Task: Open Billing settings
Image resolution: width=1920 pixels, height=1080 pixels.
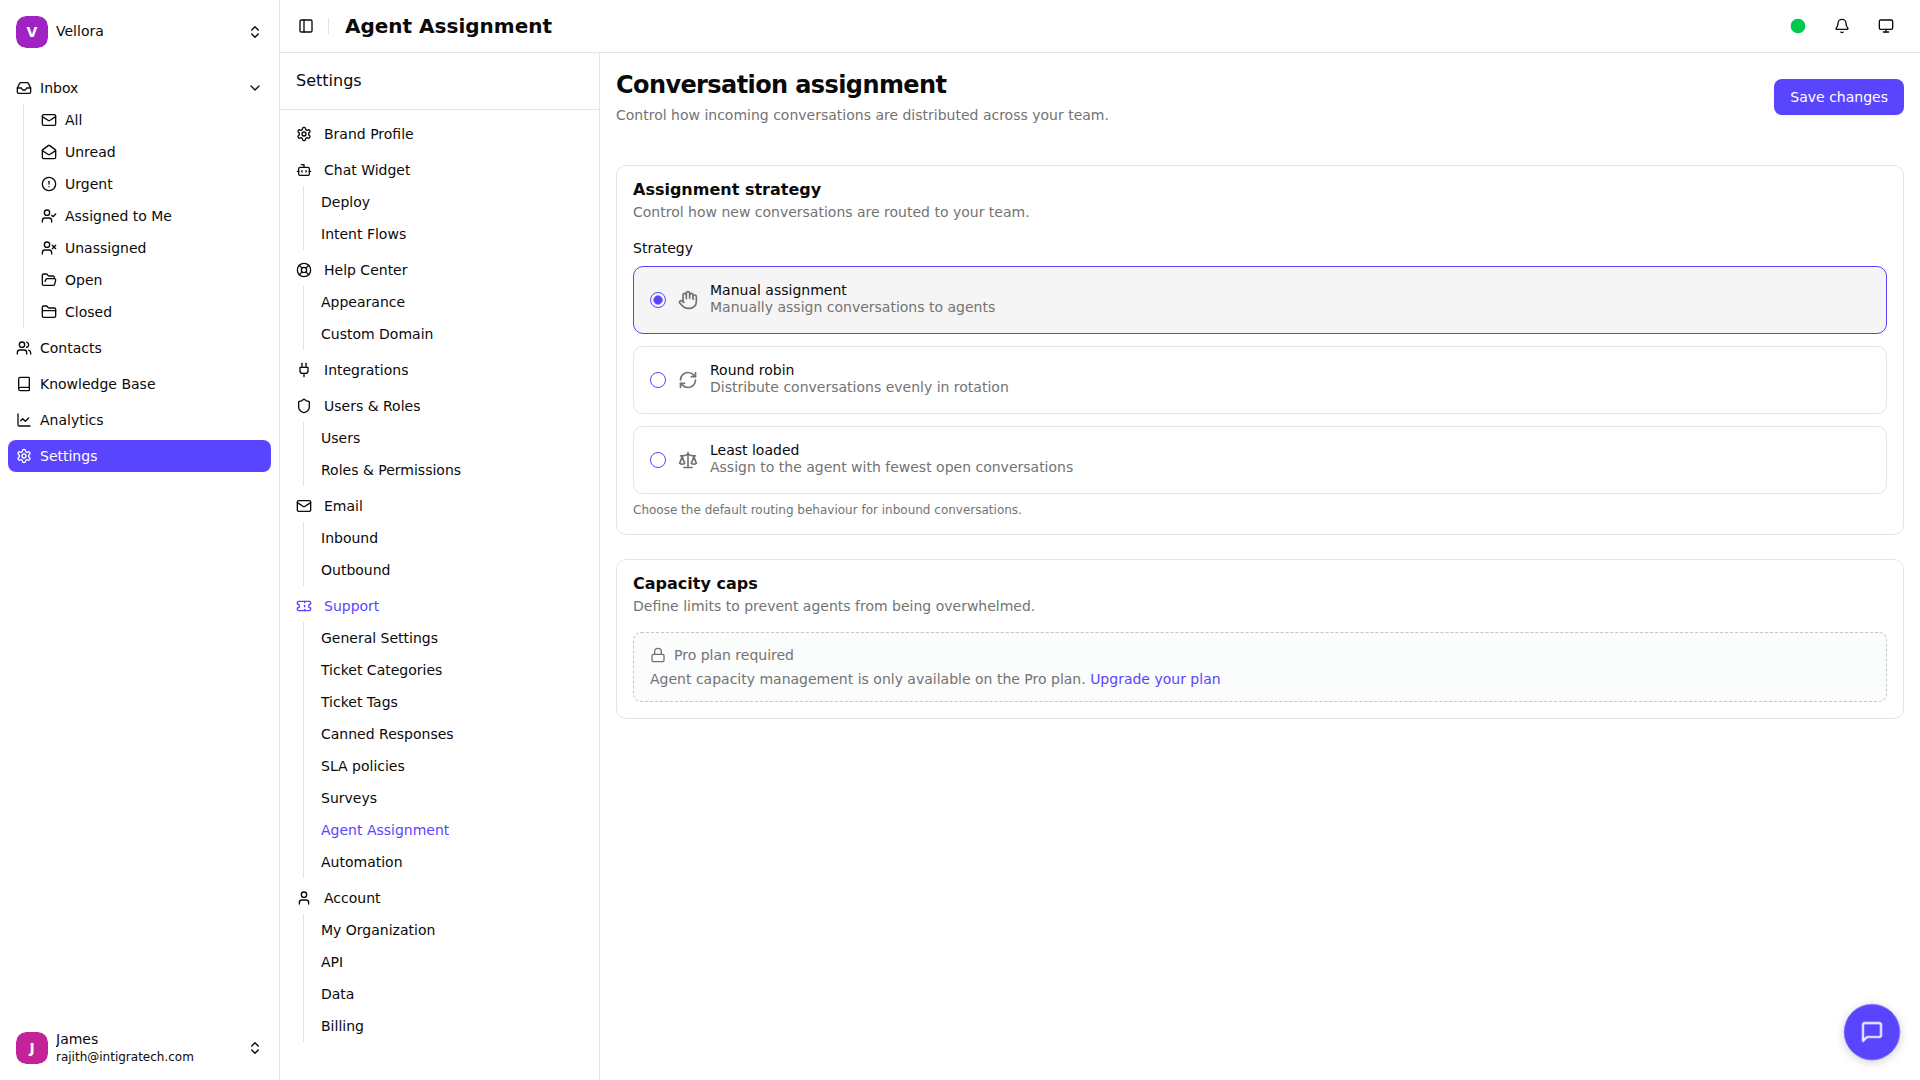Action: 342,1026
